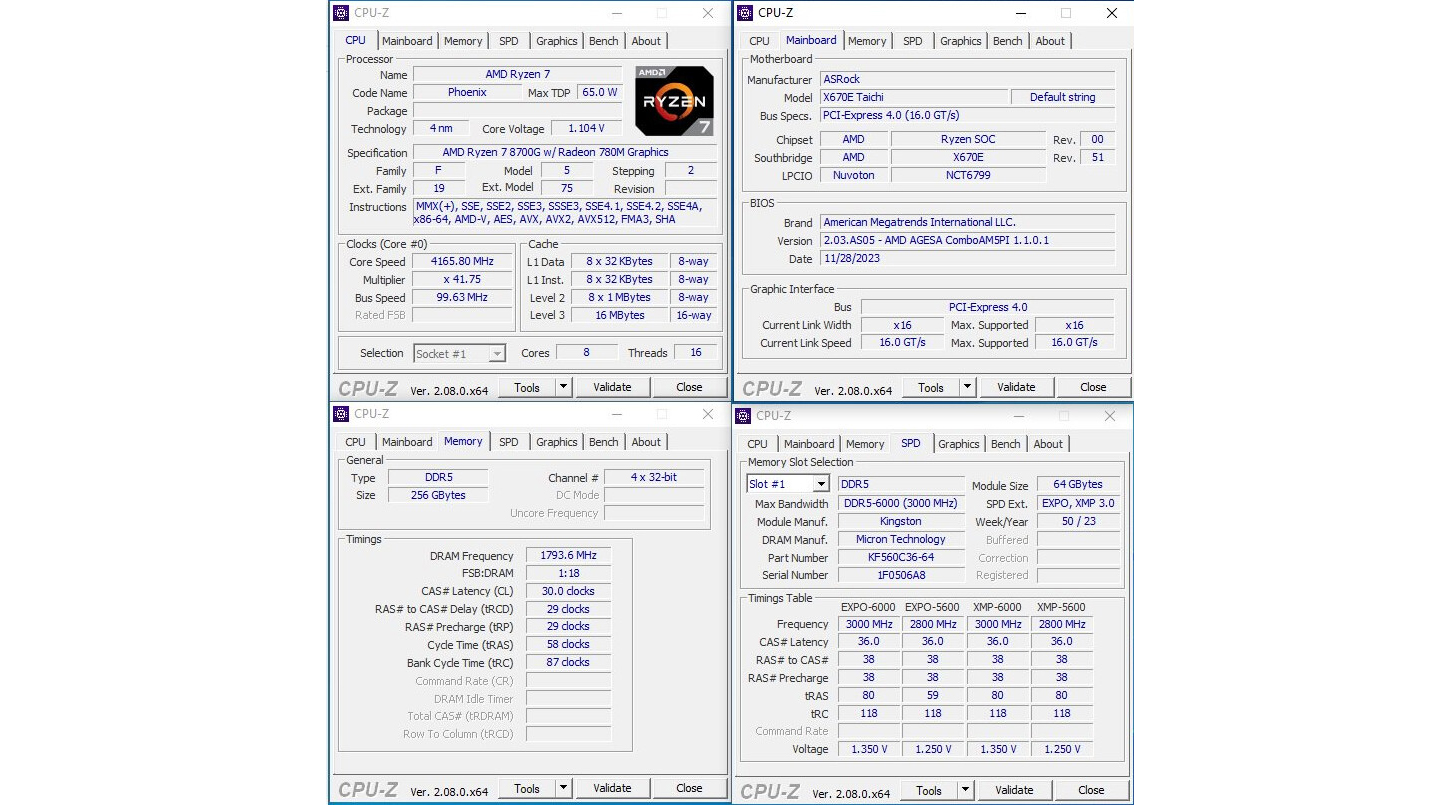Open the Mainboard tab in the Memory window
This screenshot has height=805, width=1438.
tap(407, 442)
